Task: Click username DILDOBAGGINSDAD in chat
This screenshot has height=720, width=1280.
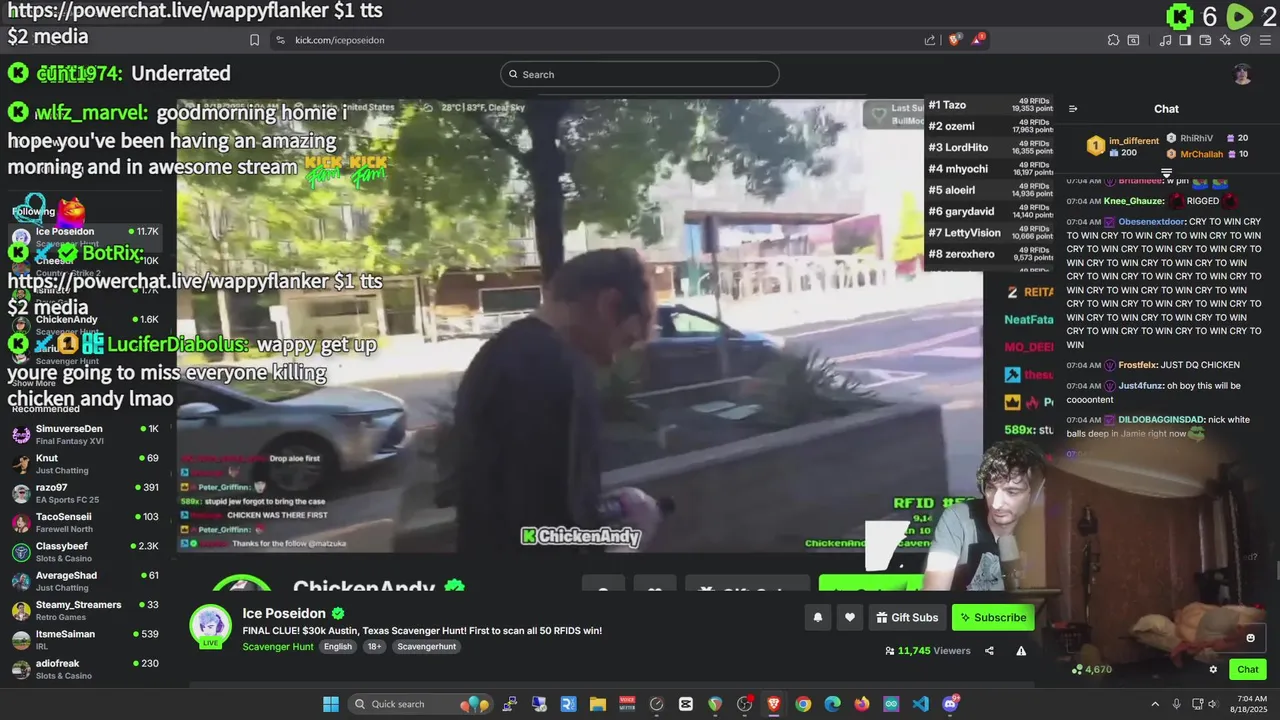Action: tap(1160, 420)
